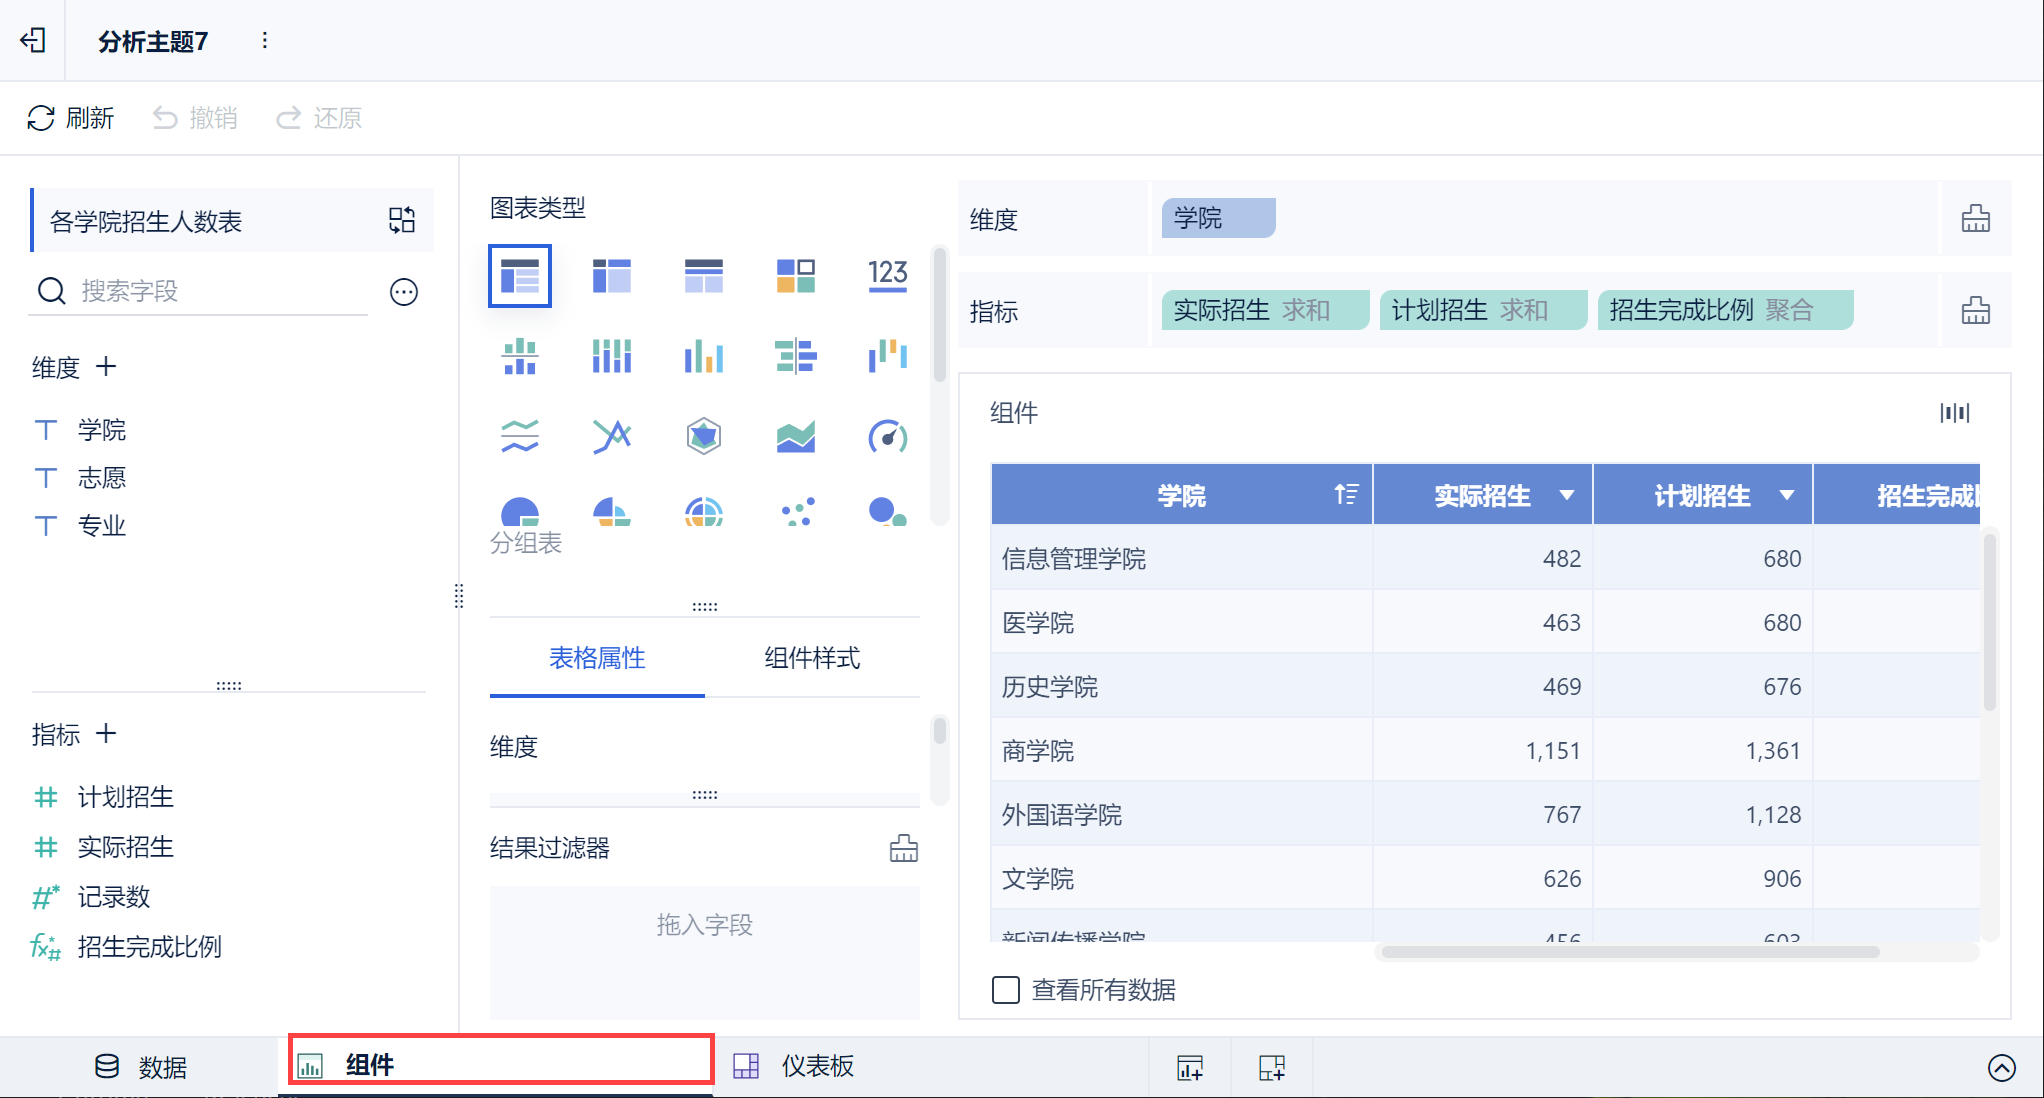Click the pie chart type icon

(519, 512)
